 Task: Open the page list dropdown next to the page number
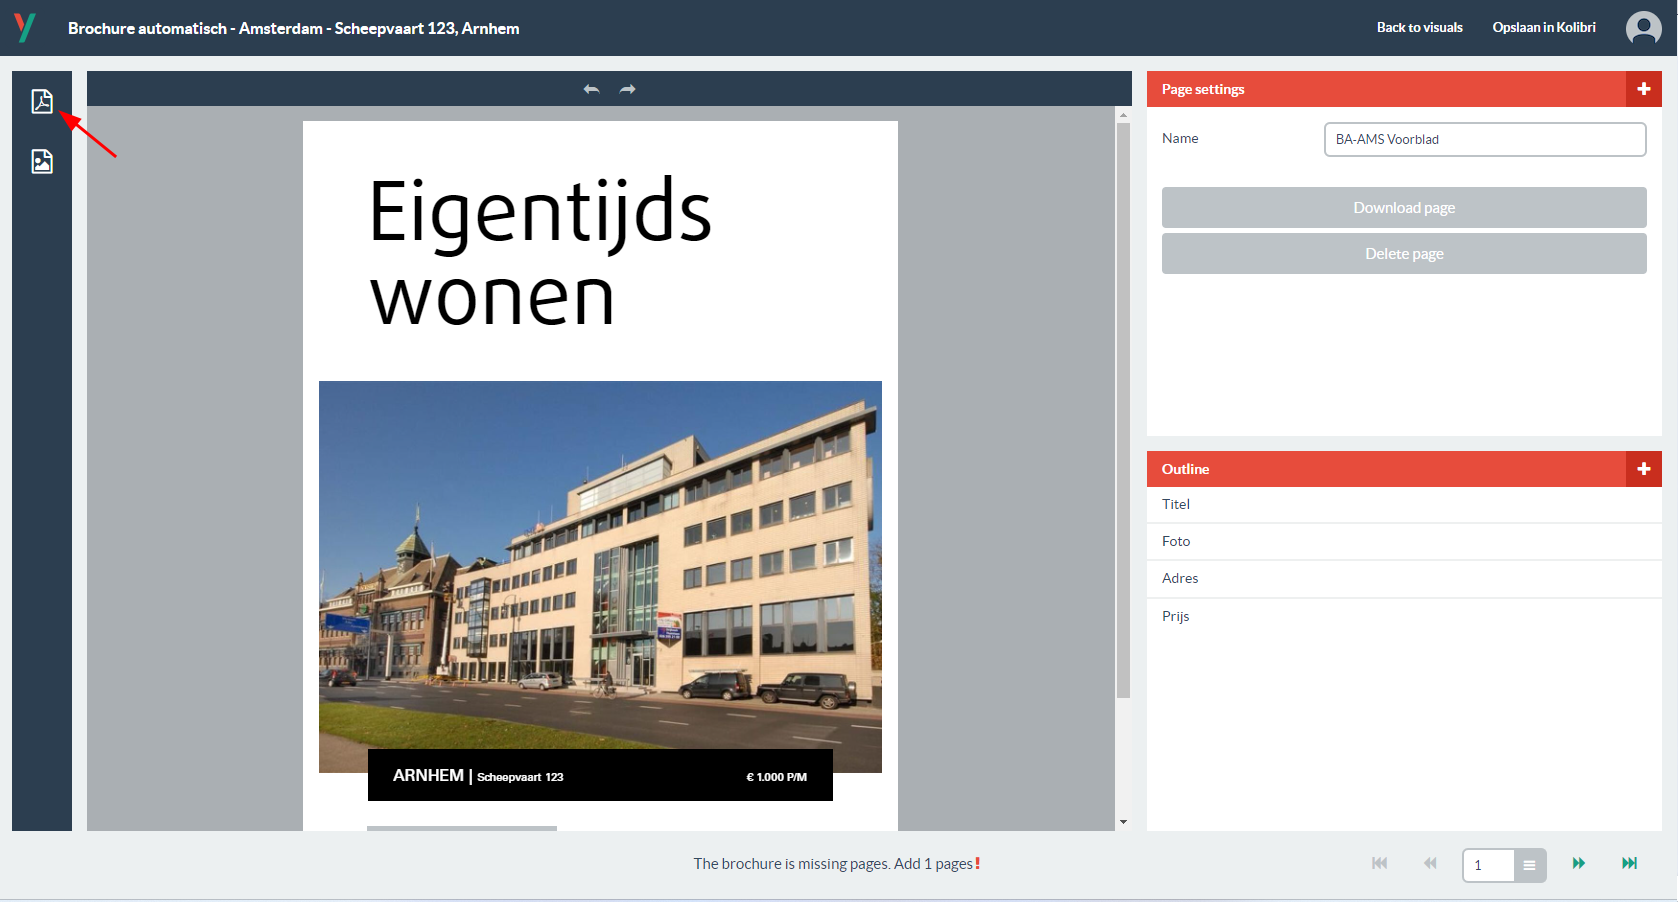coord(1530,865)
